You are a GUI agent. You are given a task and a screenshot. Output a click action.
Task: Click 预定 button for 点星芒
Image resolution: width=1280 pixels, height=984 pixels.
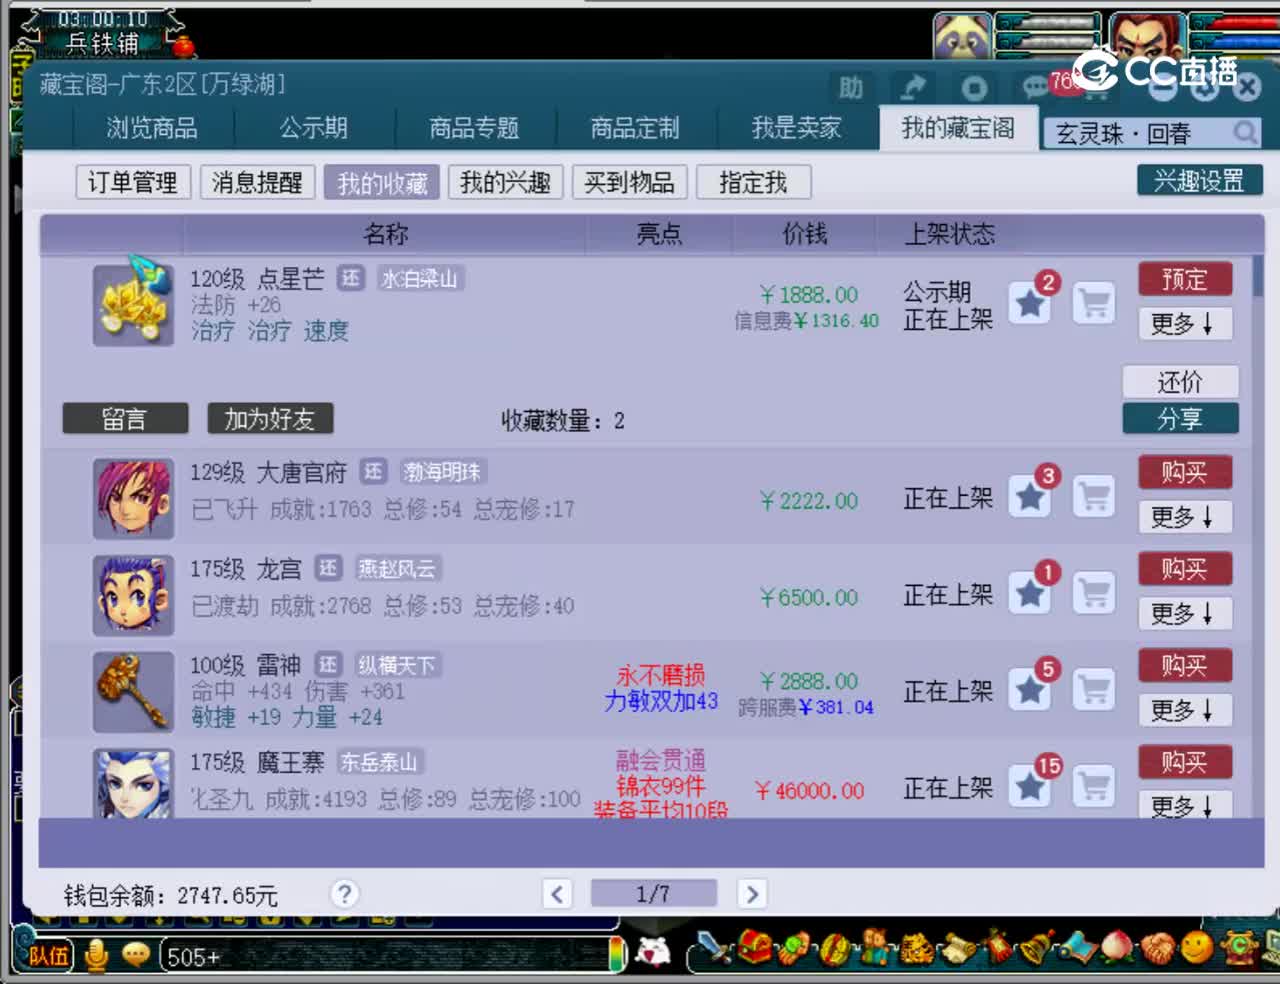coord(1184,279)
